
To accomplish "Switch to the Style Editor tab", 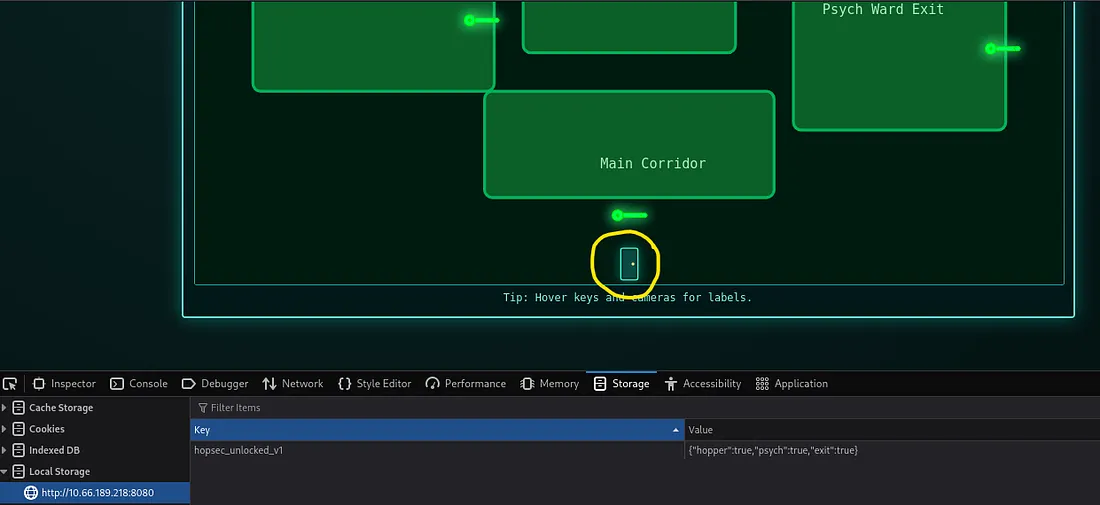I will click(x=375, y=384).
